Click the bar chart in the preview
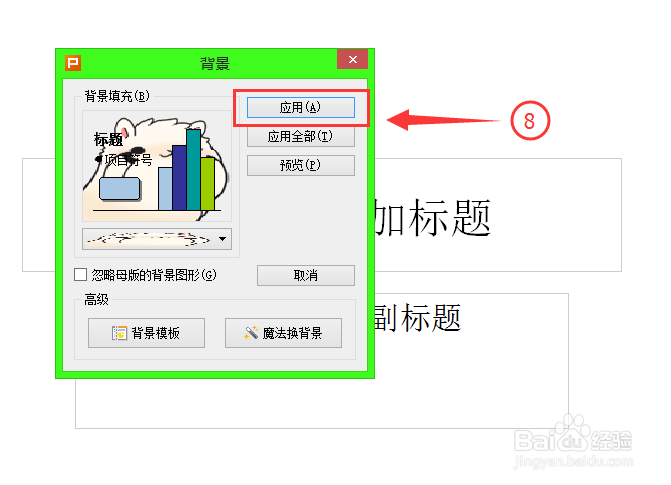Screen dimensions: 671x485 pyautogui.click(x=187, y=170)
